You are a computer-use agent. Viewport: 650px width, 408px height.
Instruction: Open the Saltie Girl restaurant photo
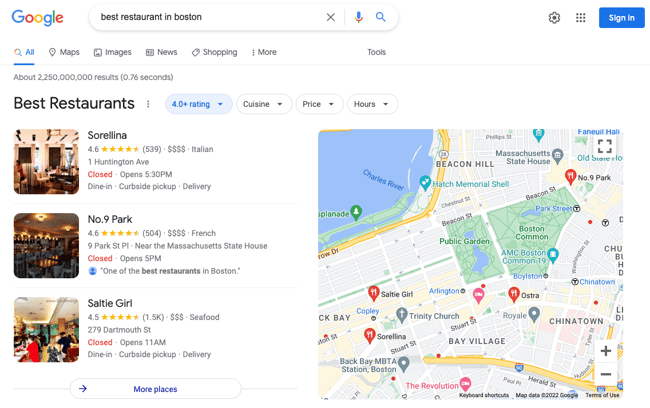click(46, 330)
